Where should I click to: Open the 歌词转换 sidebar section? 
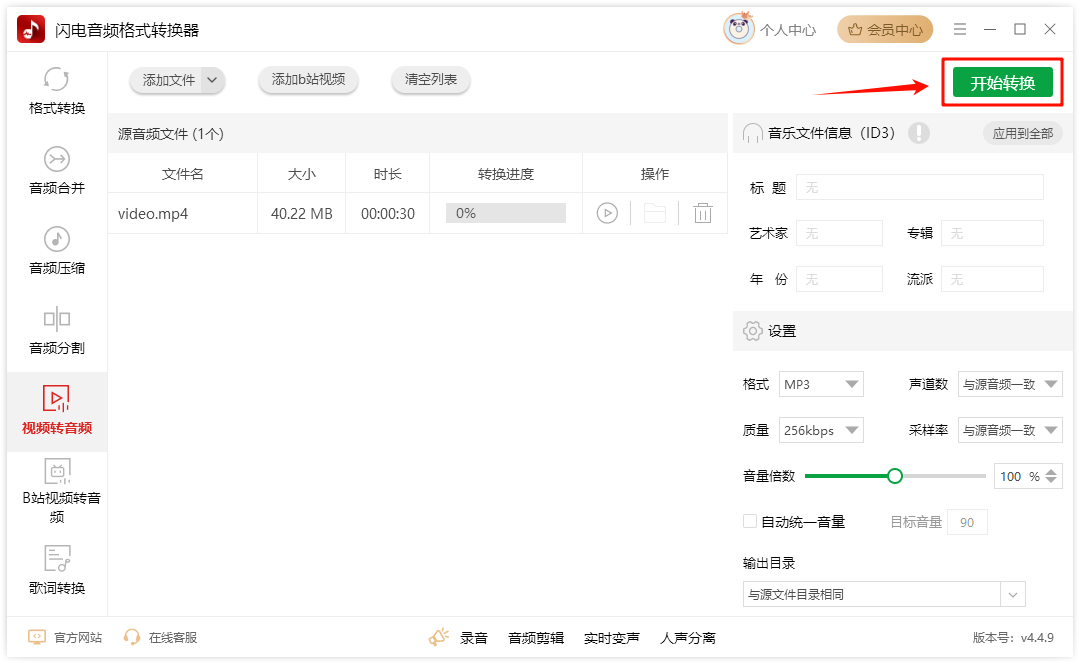56,570
